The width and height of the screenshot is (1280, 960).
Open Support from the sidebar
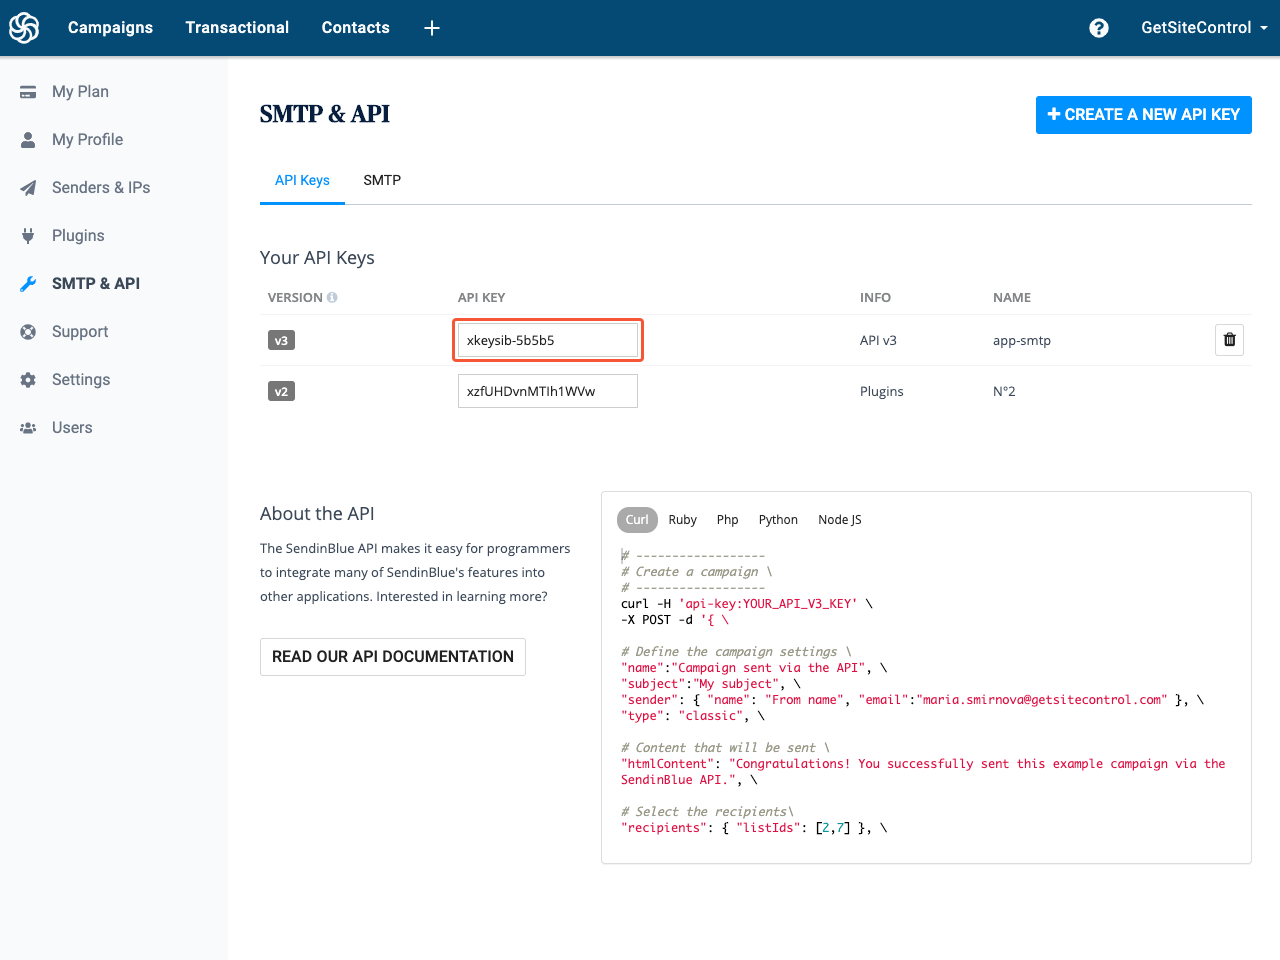pyautogui.click(x=80, y=332)
